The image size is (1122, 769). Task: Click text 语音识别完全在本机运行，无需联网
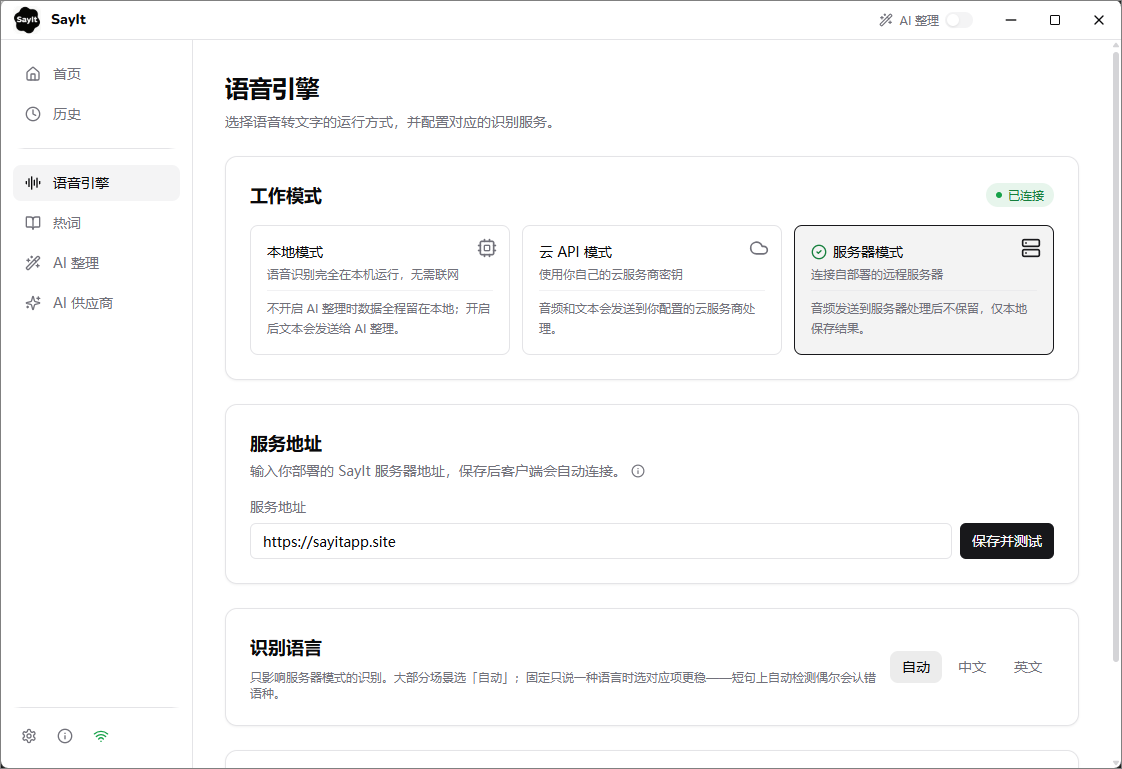[363, 275]
